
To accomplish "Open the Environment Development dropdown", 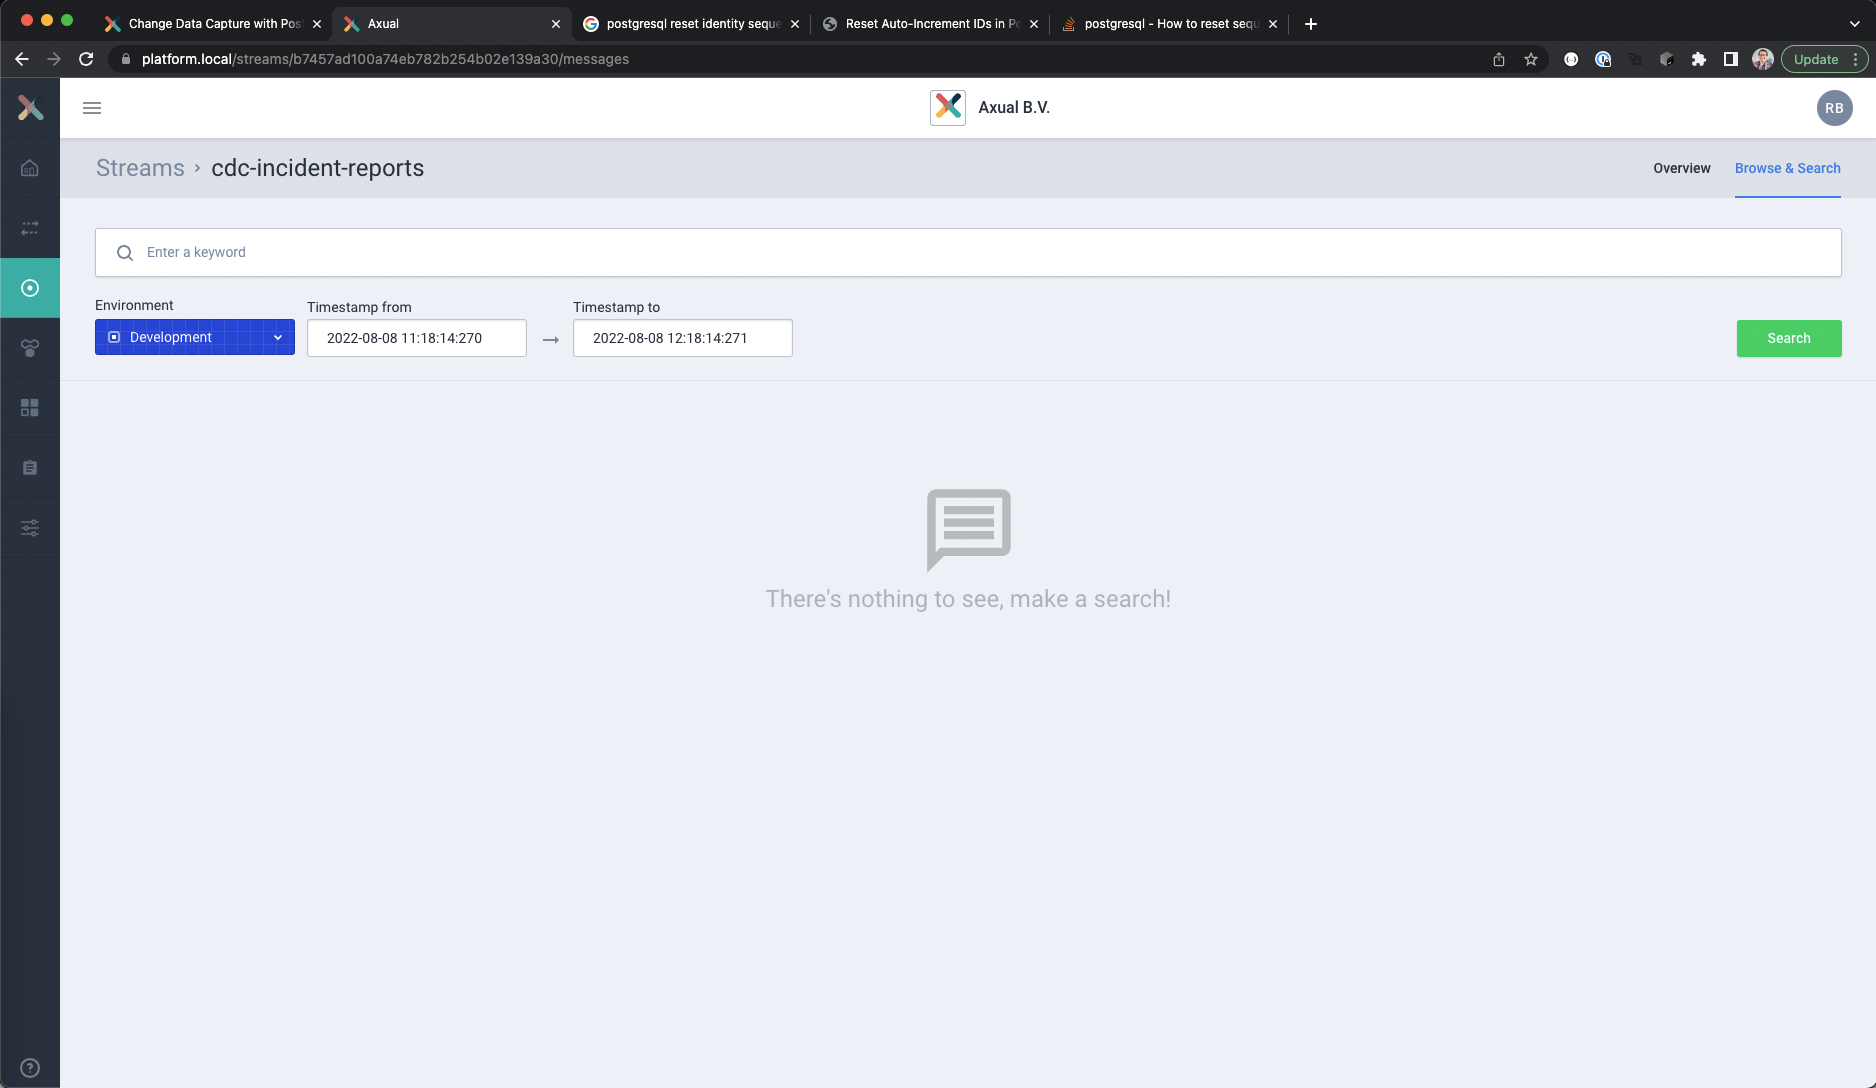I will point(195,337).
